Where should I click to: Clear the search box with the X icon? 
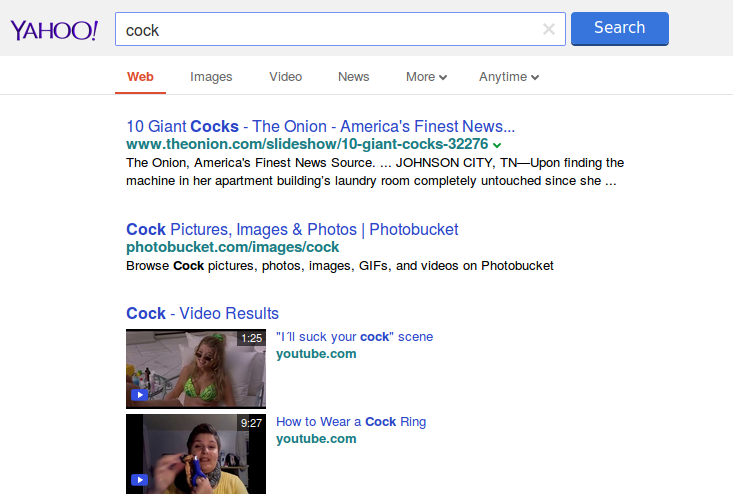coord(548,29)
